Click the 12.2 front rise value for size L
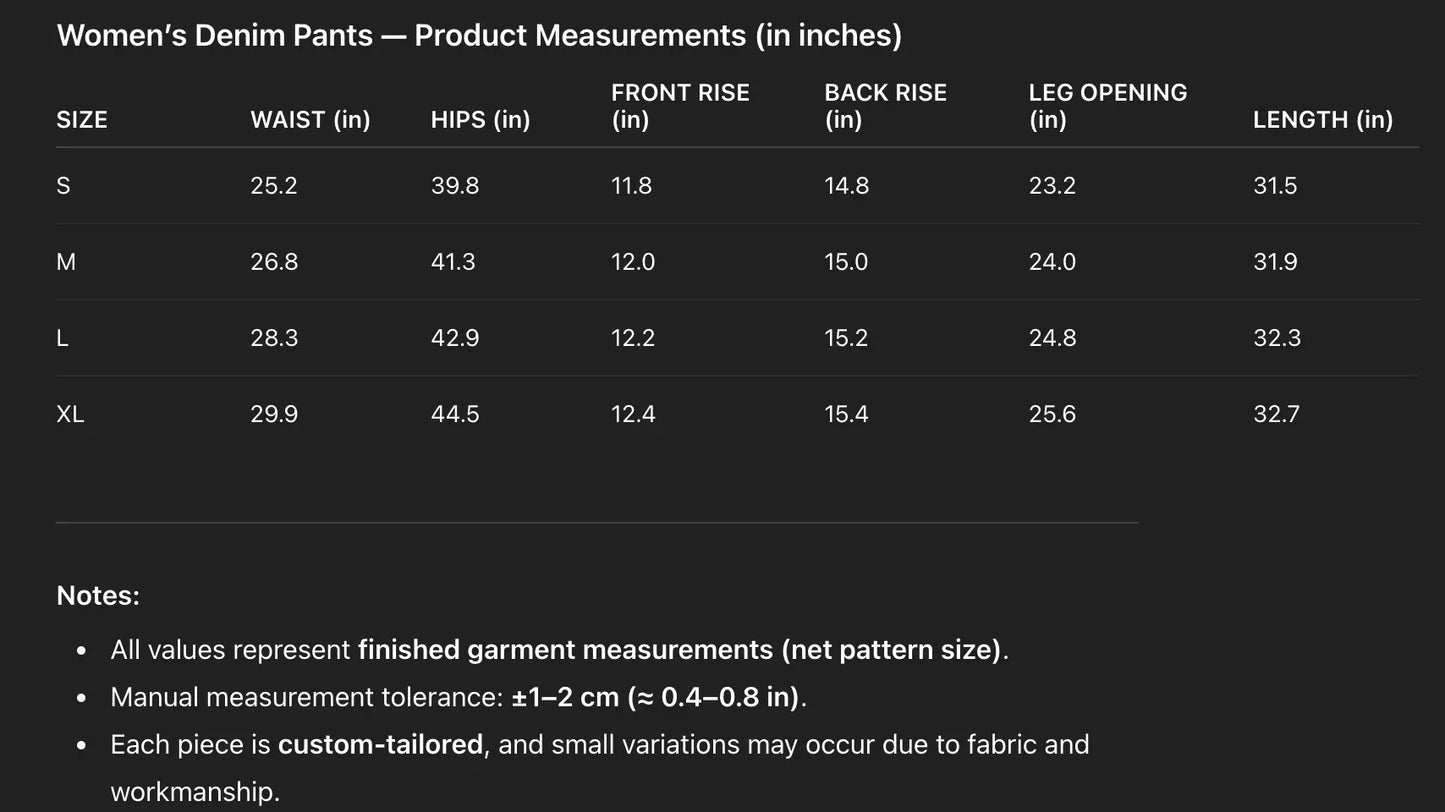 (x=633, y=338)
